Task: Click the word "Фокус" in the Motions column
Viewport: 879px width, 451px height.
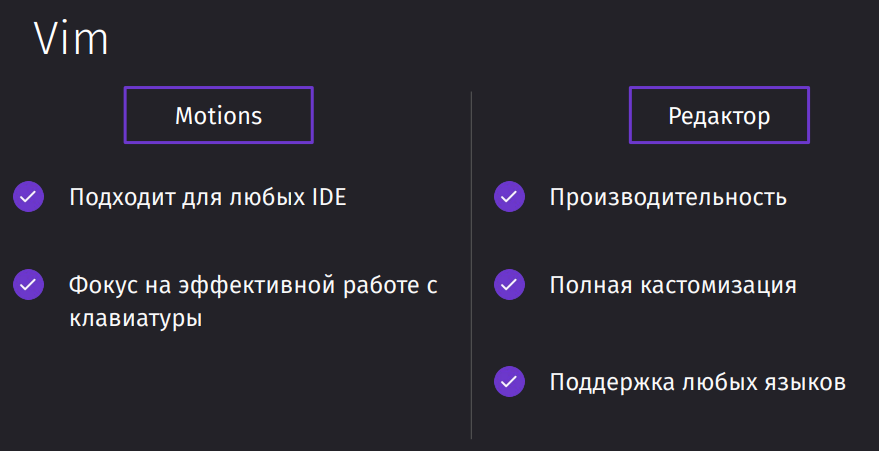Action: 103,286
